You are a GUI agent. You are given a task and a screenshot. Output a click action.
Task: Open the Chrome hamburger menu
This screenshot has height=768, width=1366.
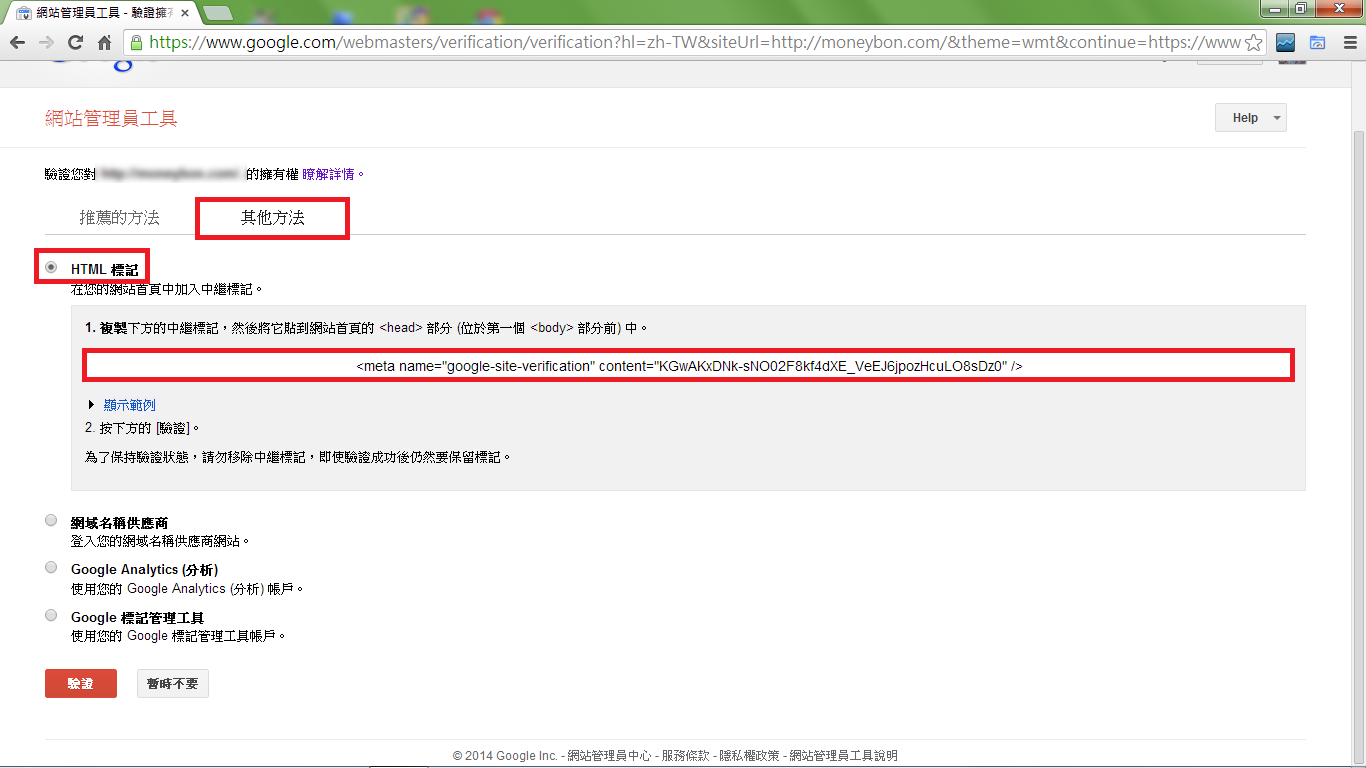[x=1350, y=42]
